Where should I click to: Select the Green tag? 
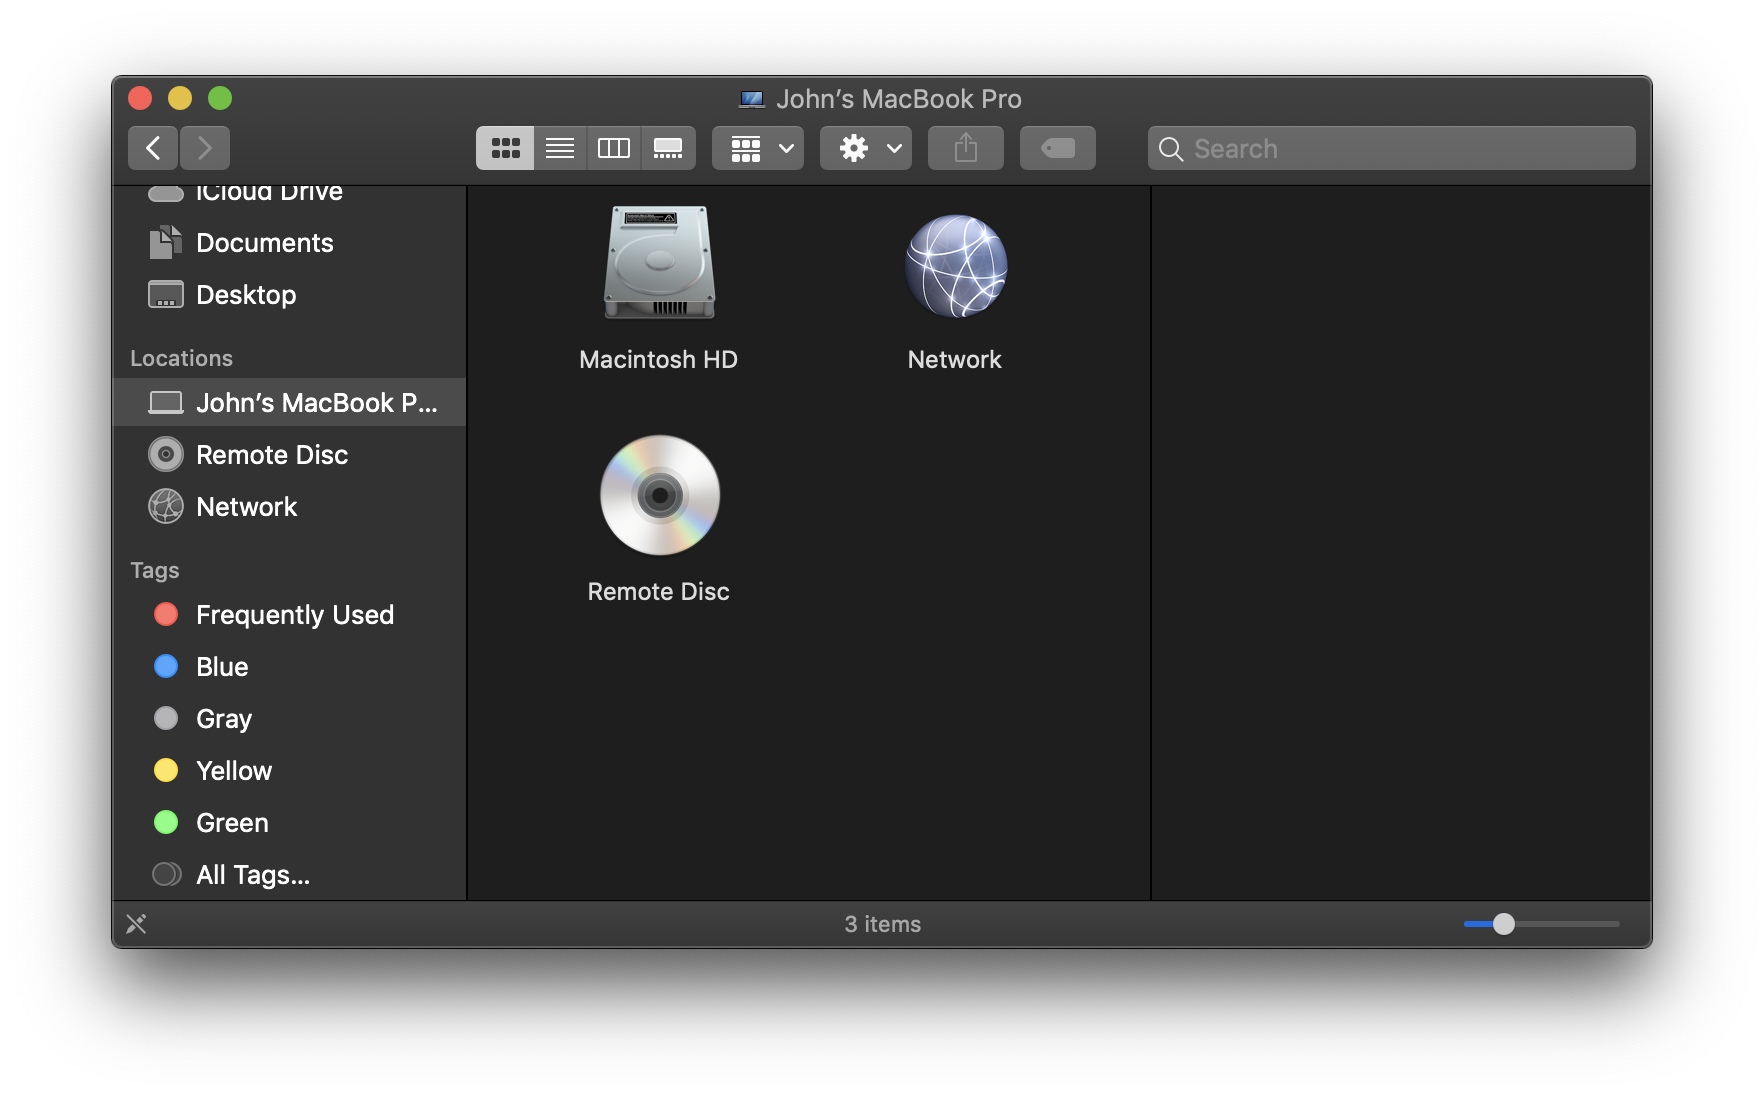pos(290,823)
